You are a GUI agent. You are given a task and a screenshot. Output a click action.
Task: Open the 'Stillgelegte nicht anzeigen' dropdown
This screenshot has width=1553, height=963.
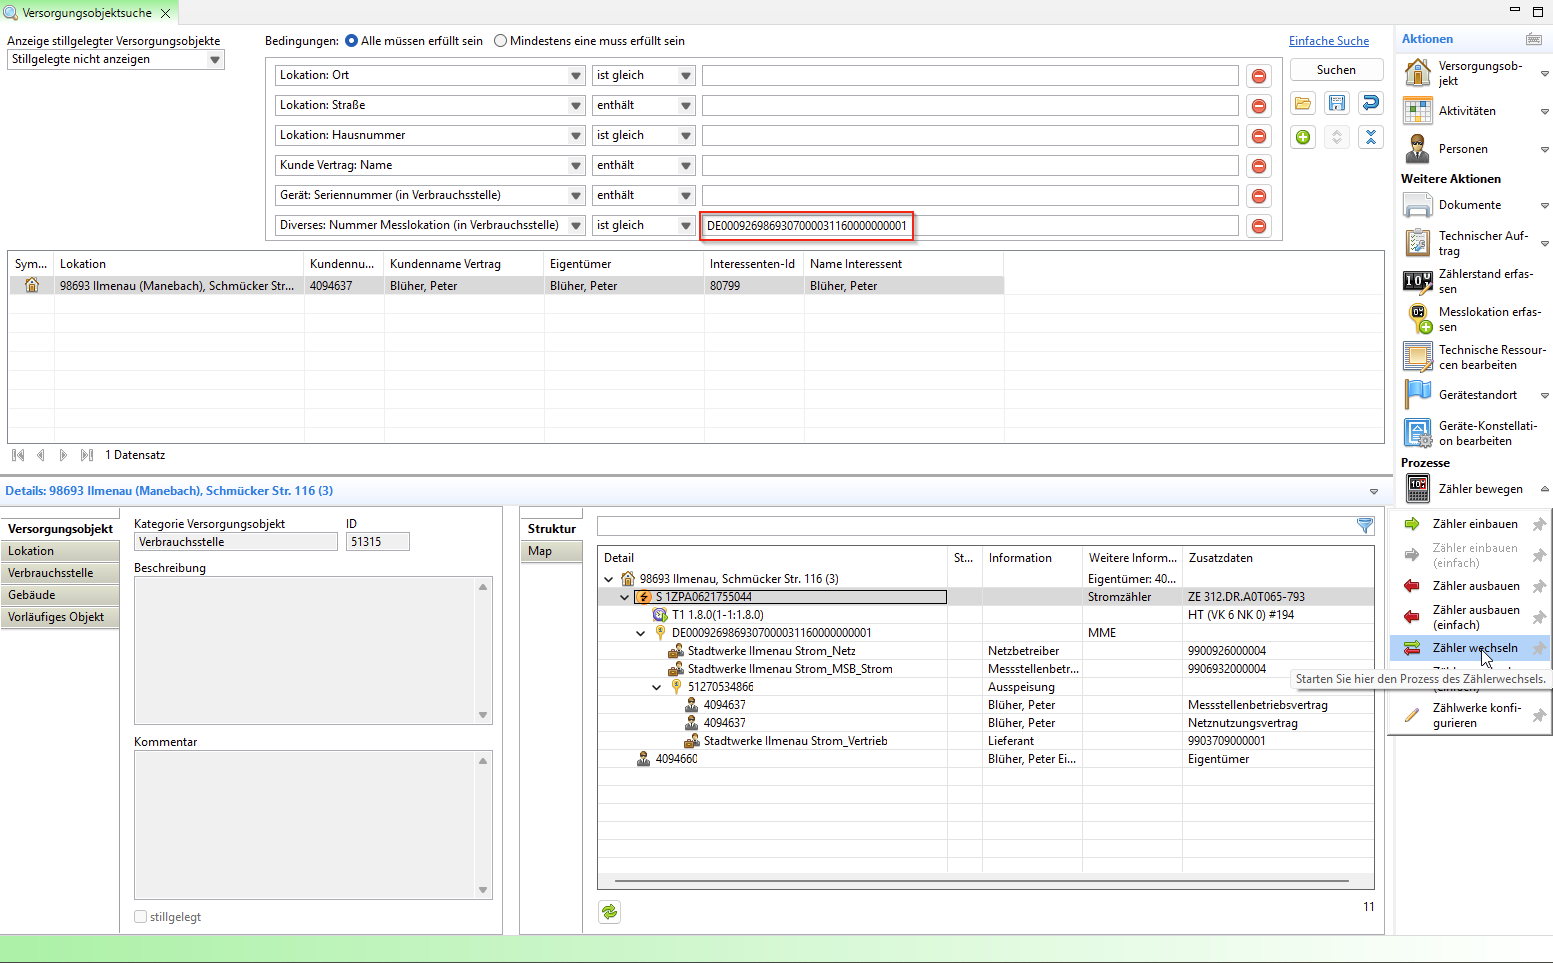tap(214, 60)
